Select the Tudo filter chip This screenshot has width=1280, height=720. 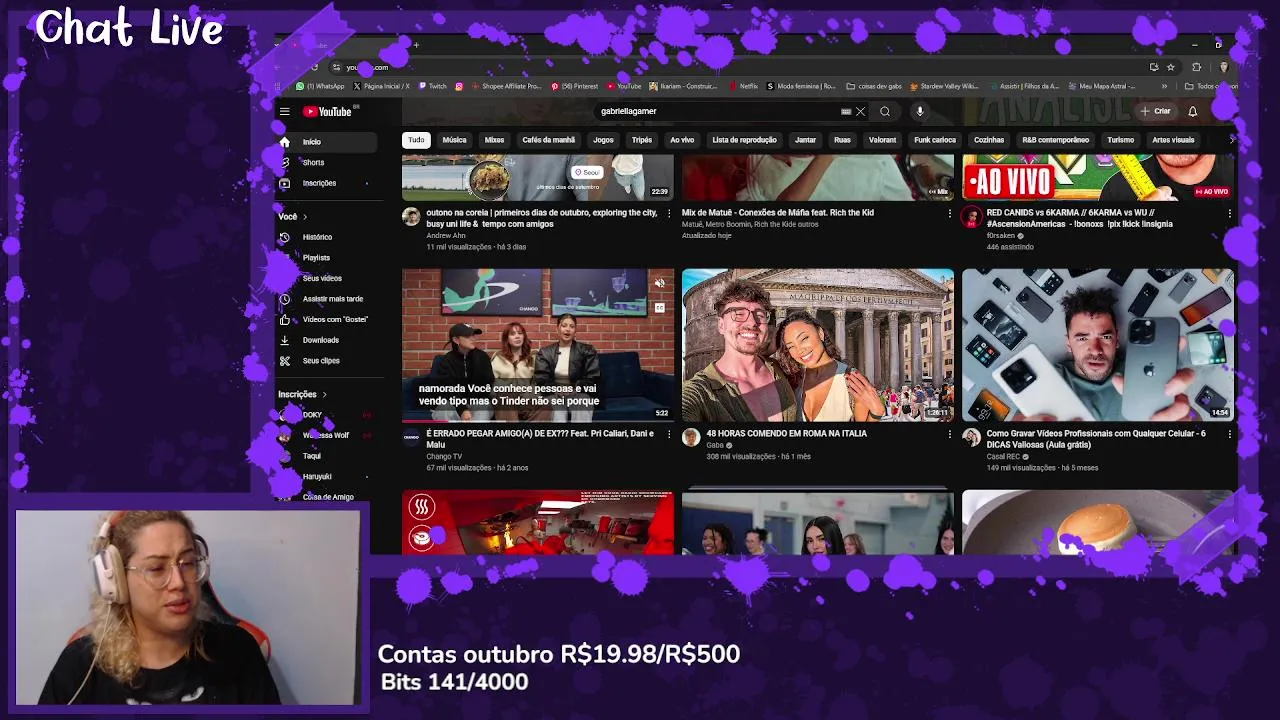point(416,140)
